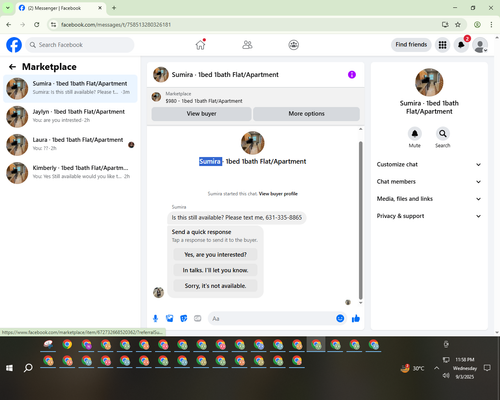Mute this chat using the bell icon
This screenshot has width=500, height=400.
pyautogui.click(x=415, y=134)
